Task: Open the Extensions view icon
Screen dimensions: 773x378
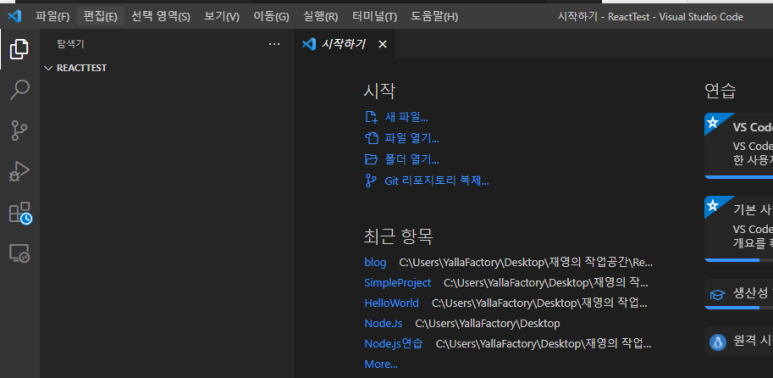Action: click(20, 213)
